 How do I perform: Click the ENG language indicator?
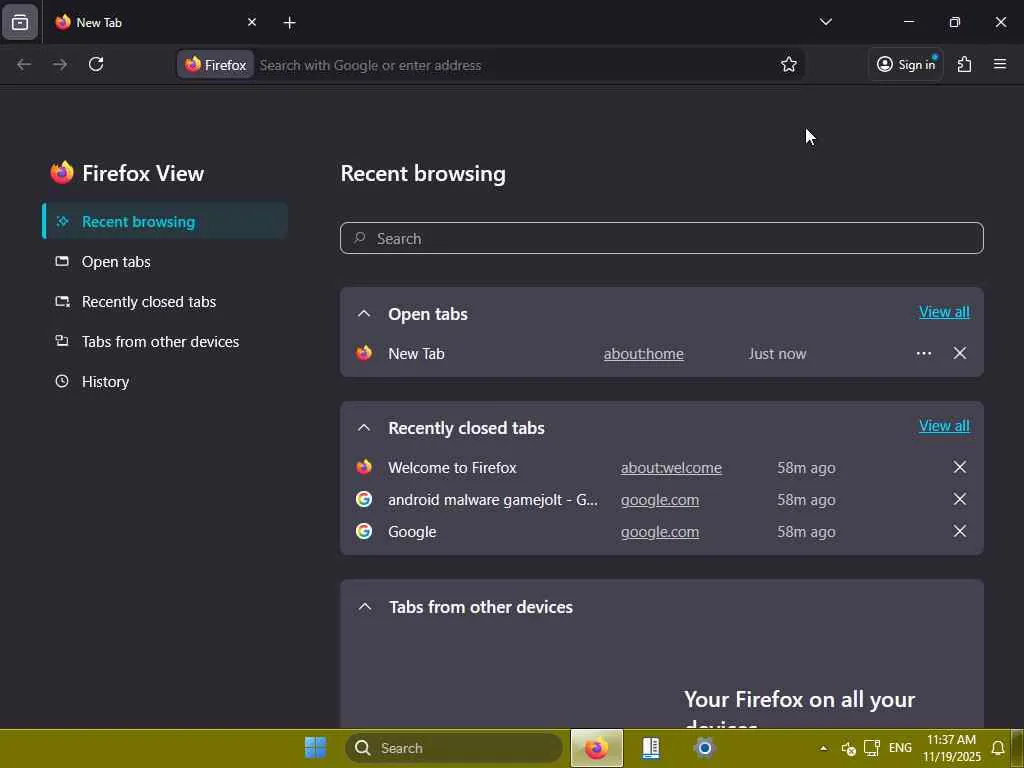tap(900, 748)
